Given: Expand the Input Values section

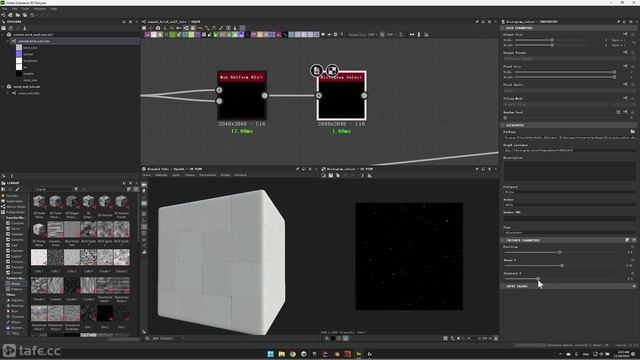Looking at the screenshot, I should [503, 287].
